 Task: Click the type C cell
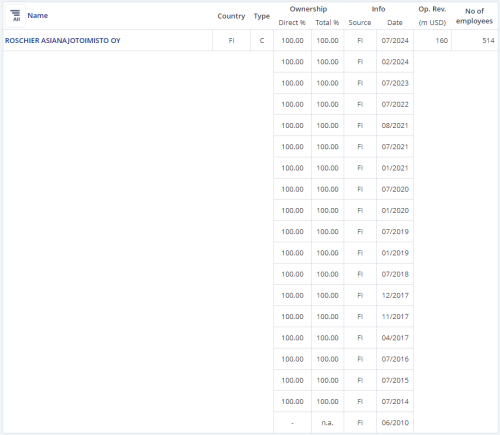pos(262,41)
